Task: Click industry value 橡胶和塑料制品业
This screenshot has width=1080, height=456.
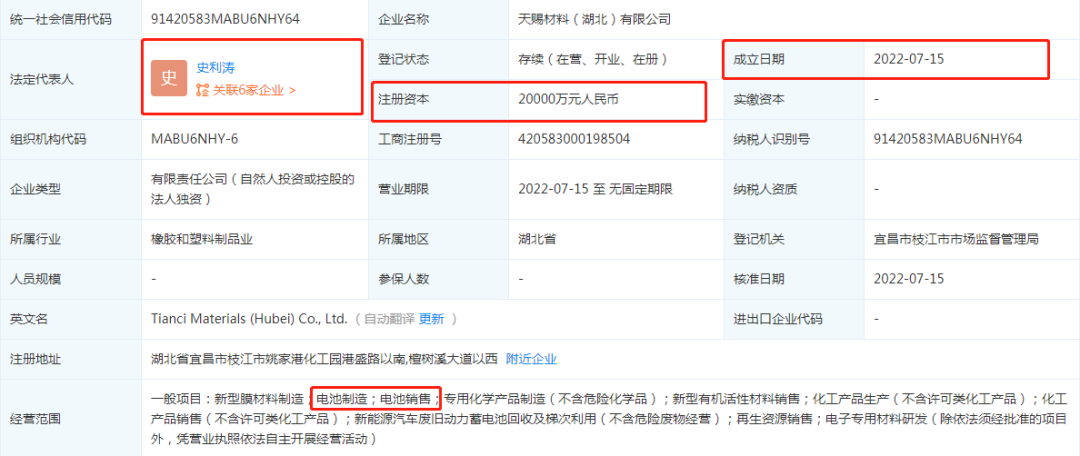Action: pyautogui.click(x=201, y=239)
